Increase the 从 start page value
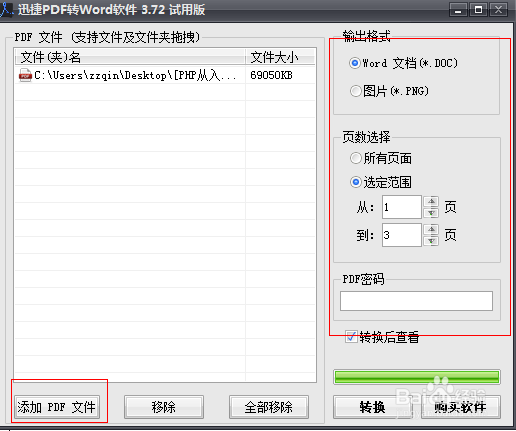This screenshot has height=431, width=516. [x=432, y=201]
